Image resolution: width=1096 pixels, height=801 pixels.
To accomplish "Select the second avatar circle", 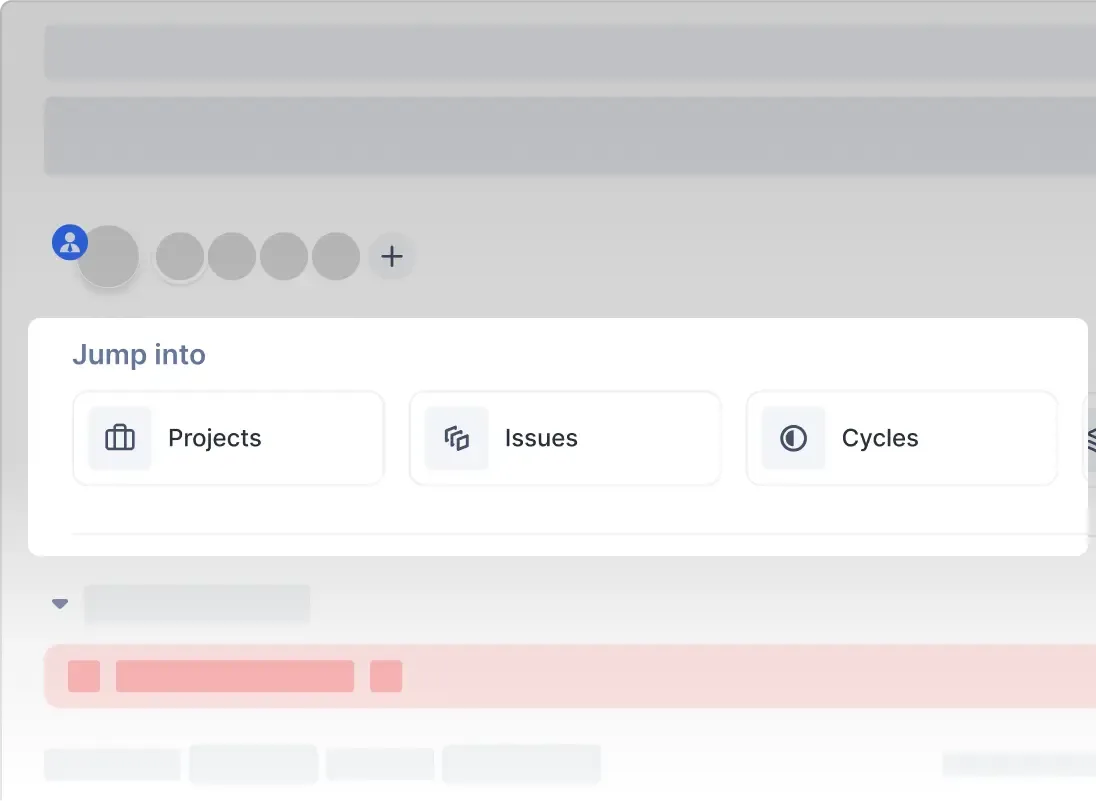I will click(180, 256).
